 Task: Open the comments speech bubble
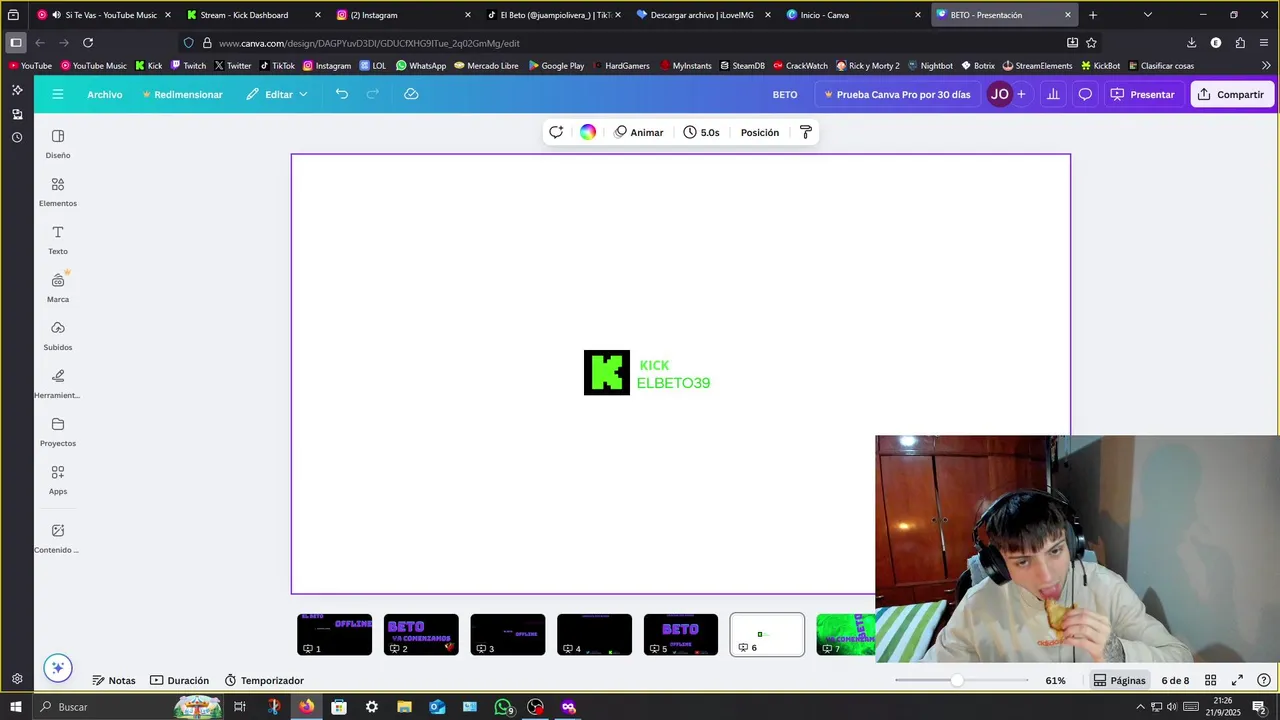pyautogui.click(x=1085, y=94)
